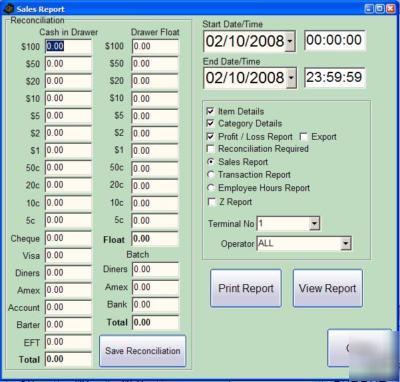Toggle the Item Details checkbox

210,111
